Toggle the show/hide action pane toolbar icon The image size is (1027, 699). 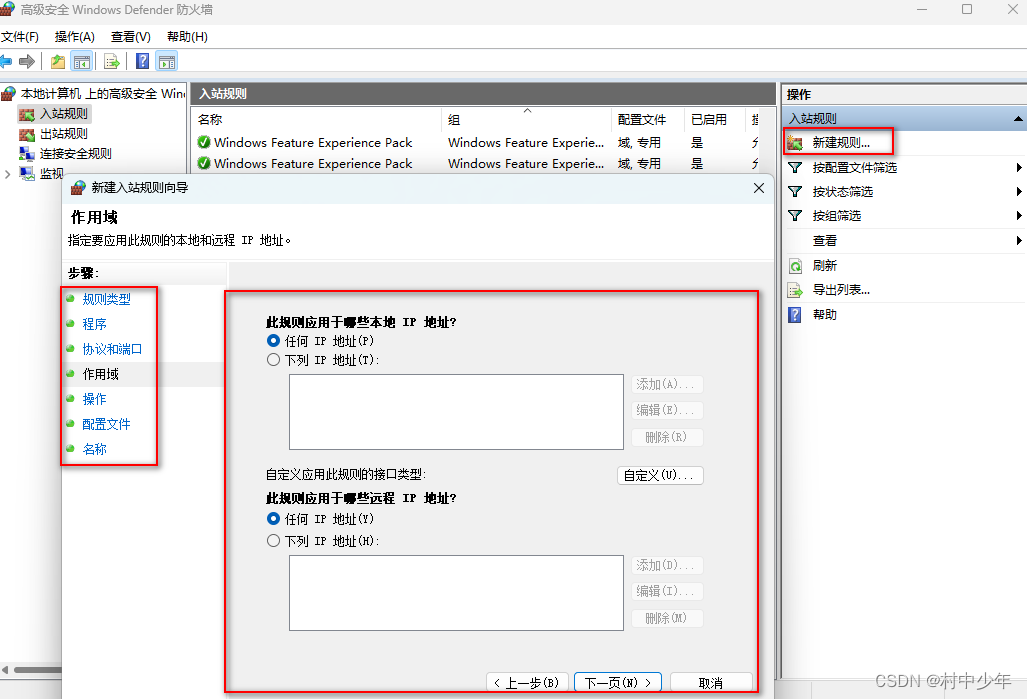(x=167, y=62)
